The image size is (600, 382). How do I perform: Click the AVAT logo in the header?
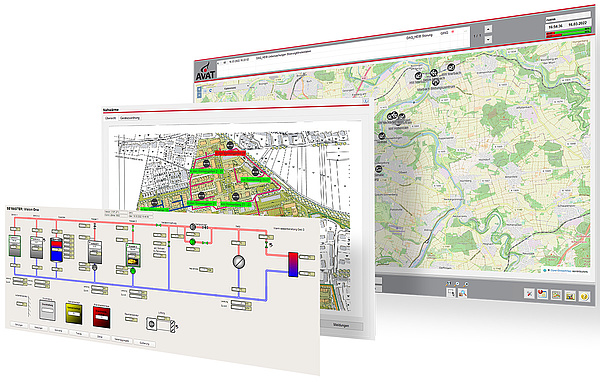[x=205, y=71]
